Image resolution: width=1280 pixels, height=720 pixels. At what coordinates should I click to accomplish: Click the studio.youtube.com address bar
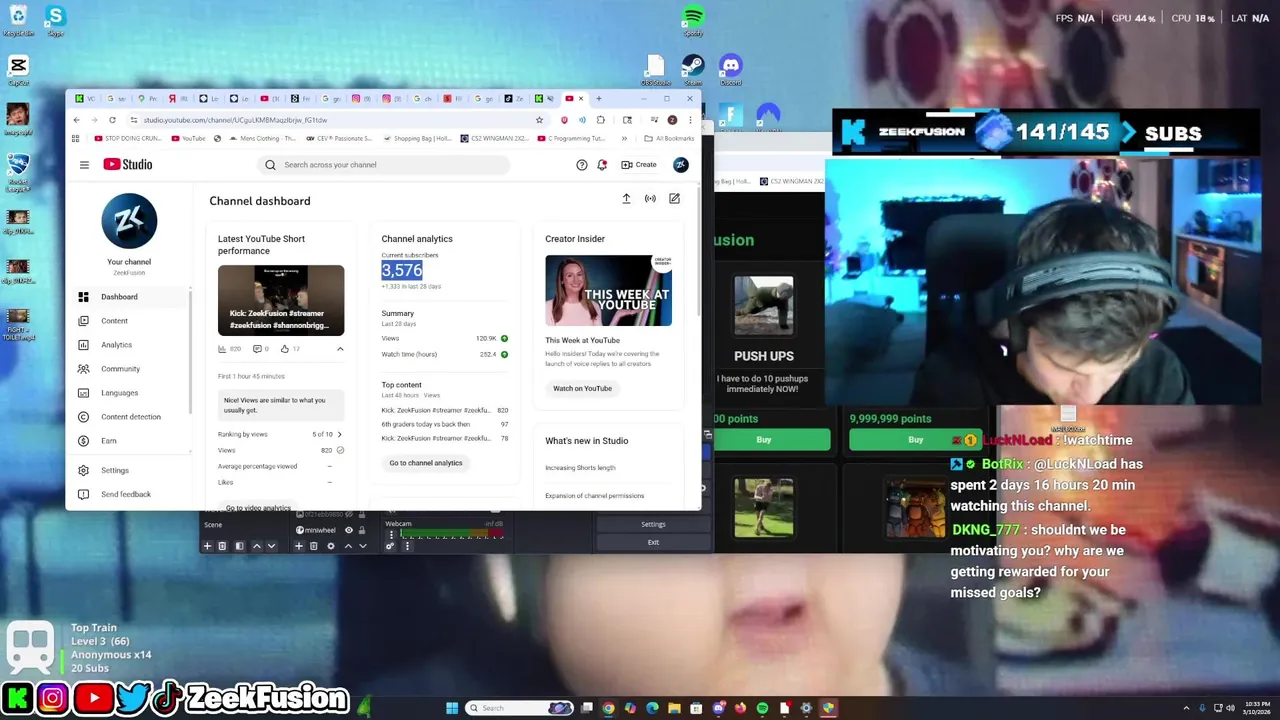tap(340, 120)
